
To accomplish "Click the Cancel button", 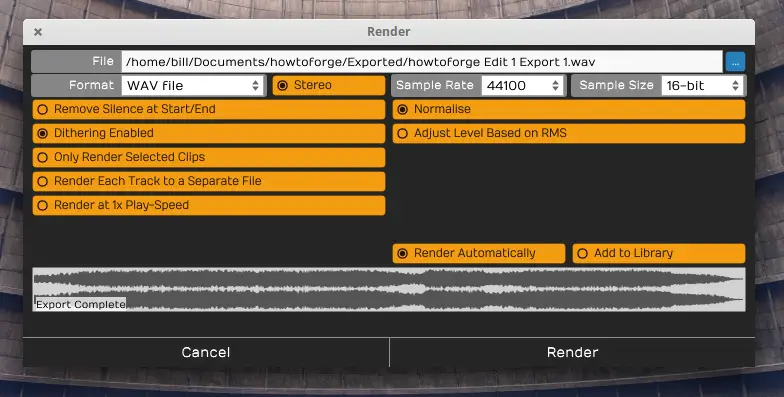I will click(x=206, y=352).
